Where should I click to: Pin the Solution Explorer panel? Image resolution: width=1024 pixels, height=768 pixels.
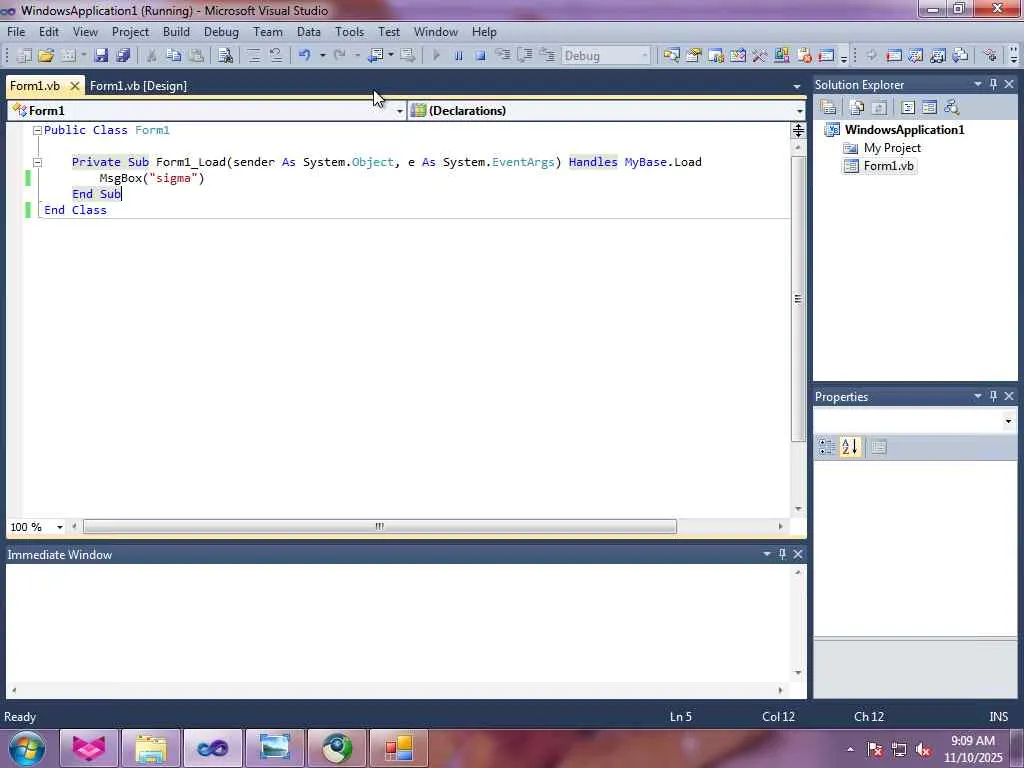993,84
